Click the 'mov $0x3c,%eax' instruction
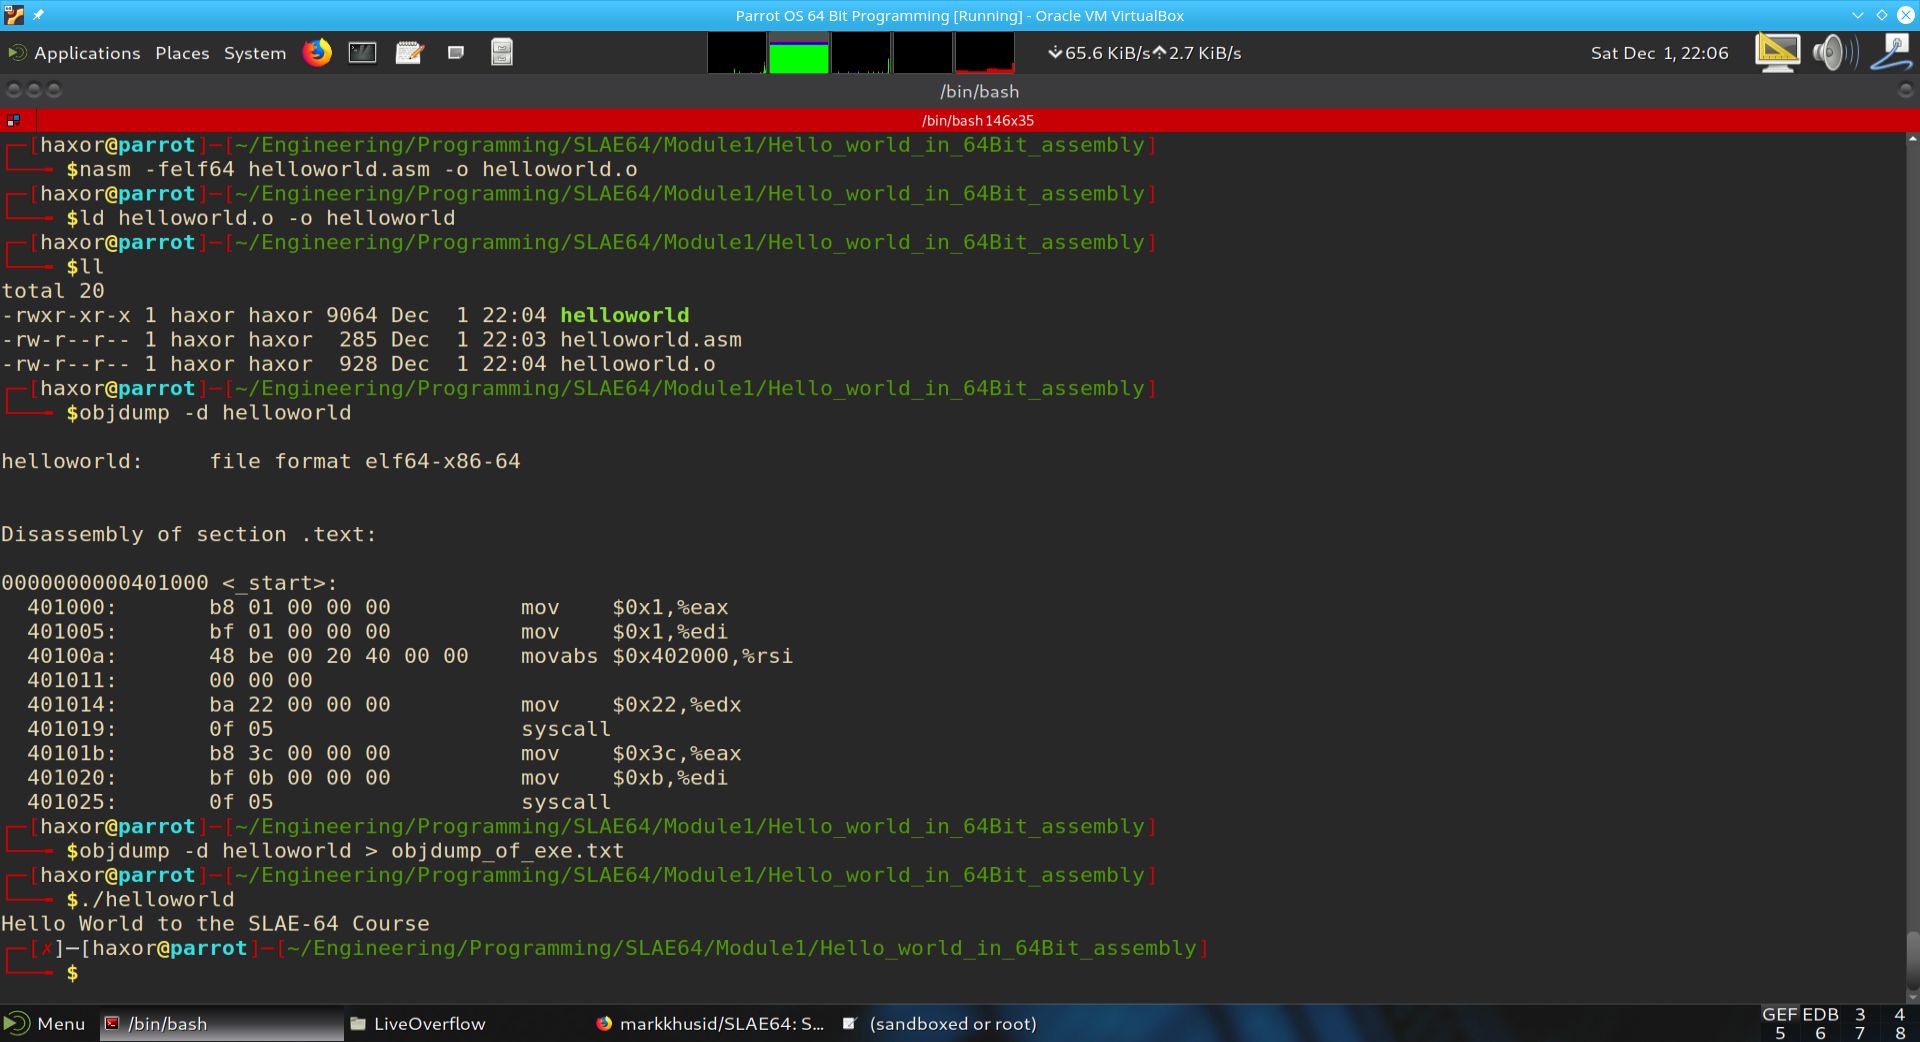The image size is (1920, 1042). tap(631, 753)
